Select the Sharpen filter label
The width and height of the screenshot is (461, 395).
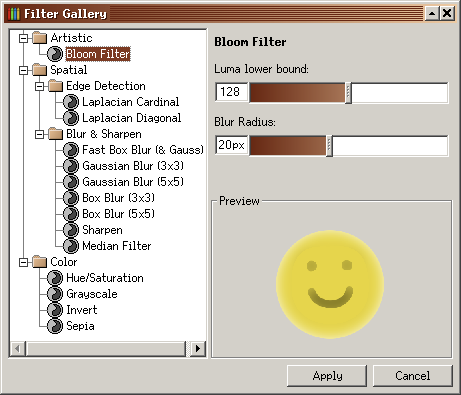pos(102,230)
